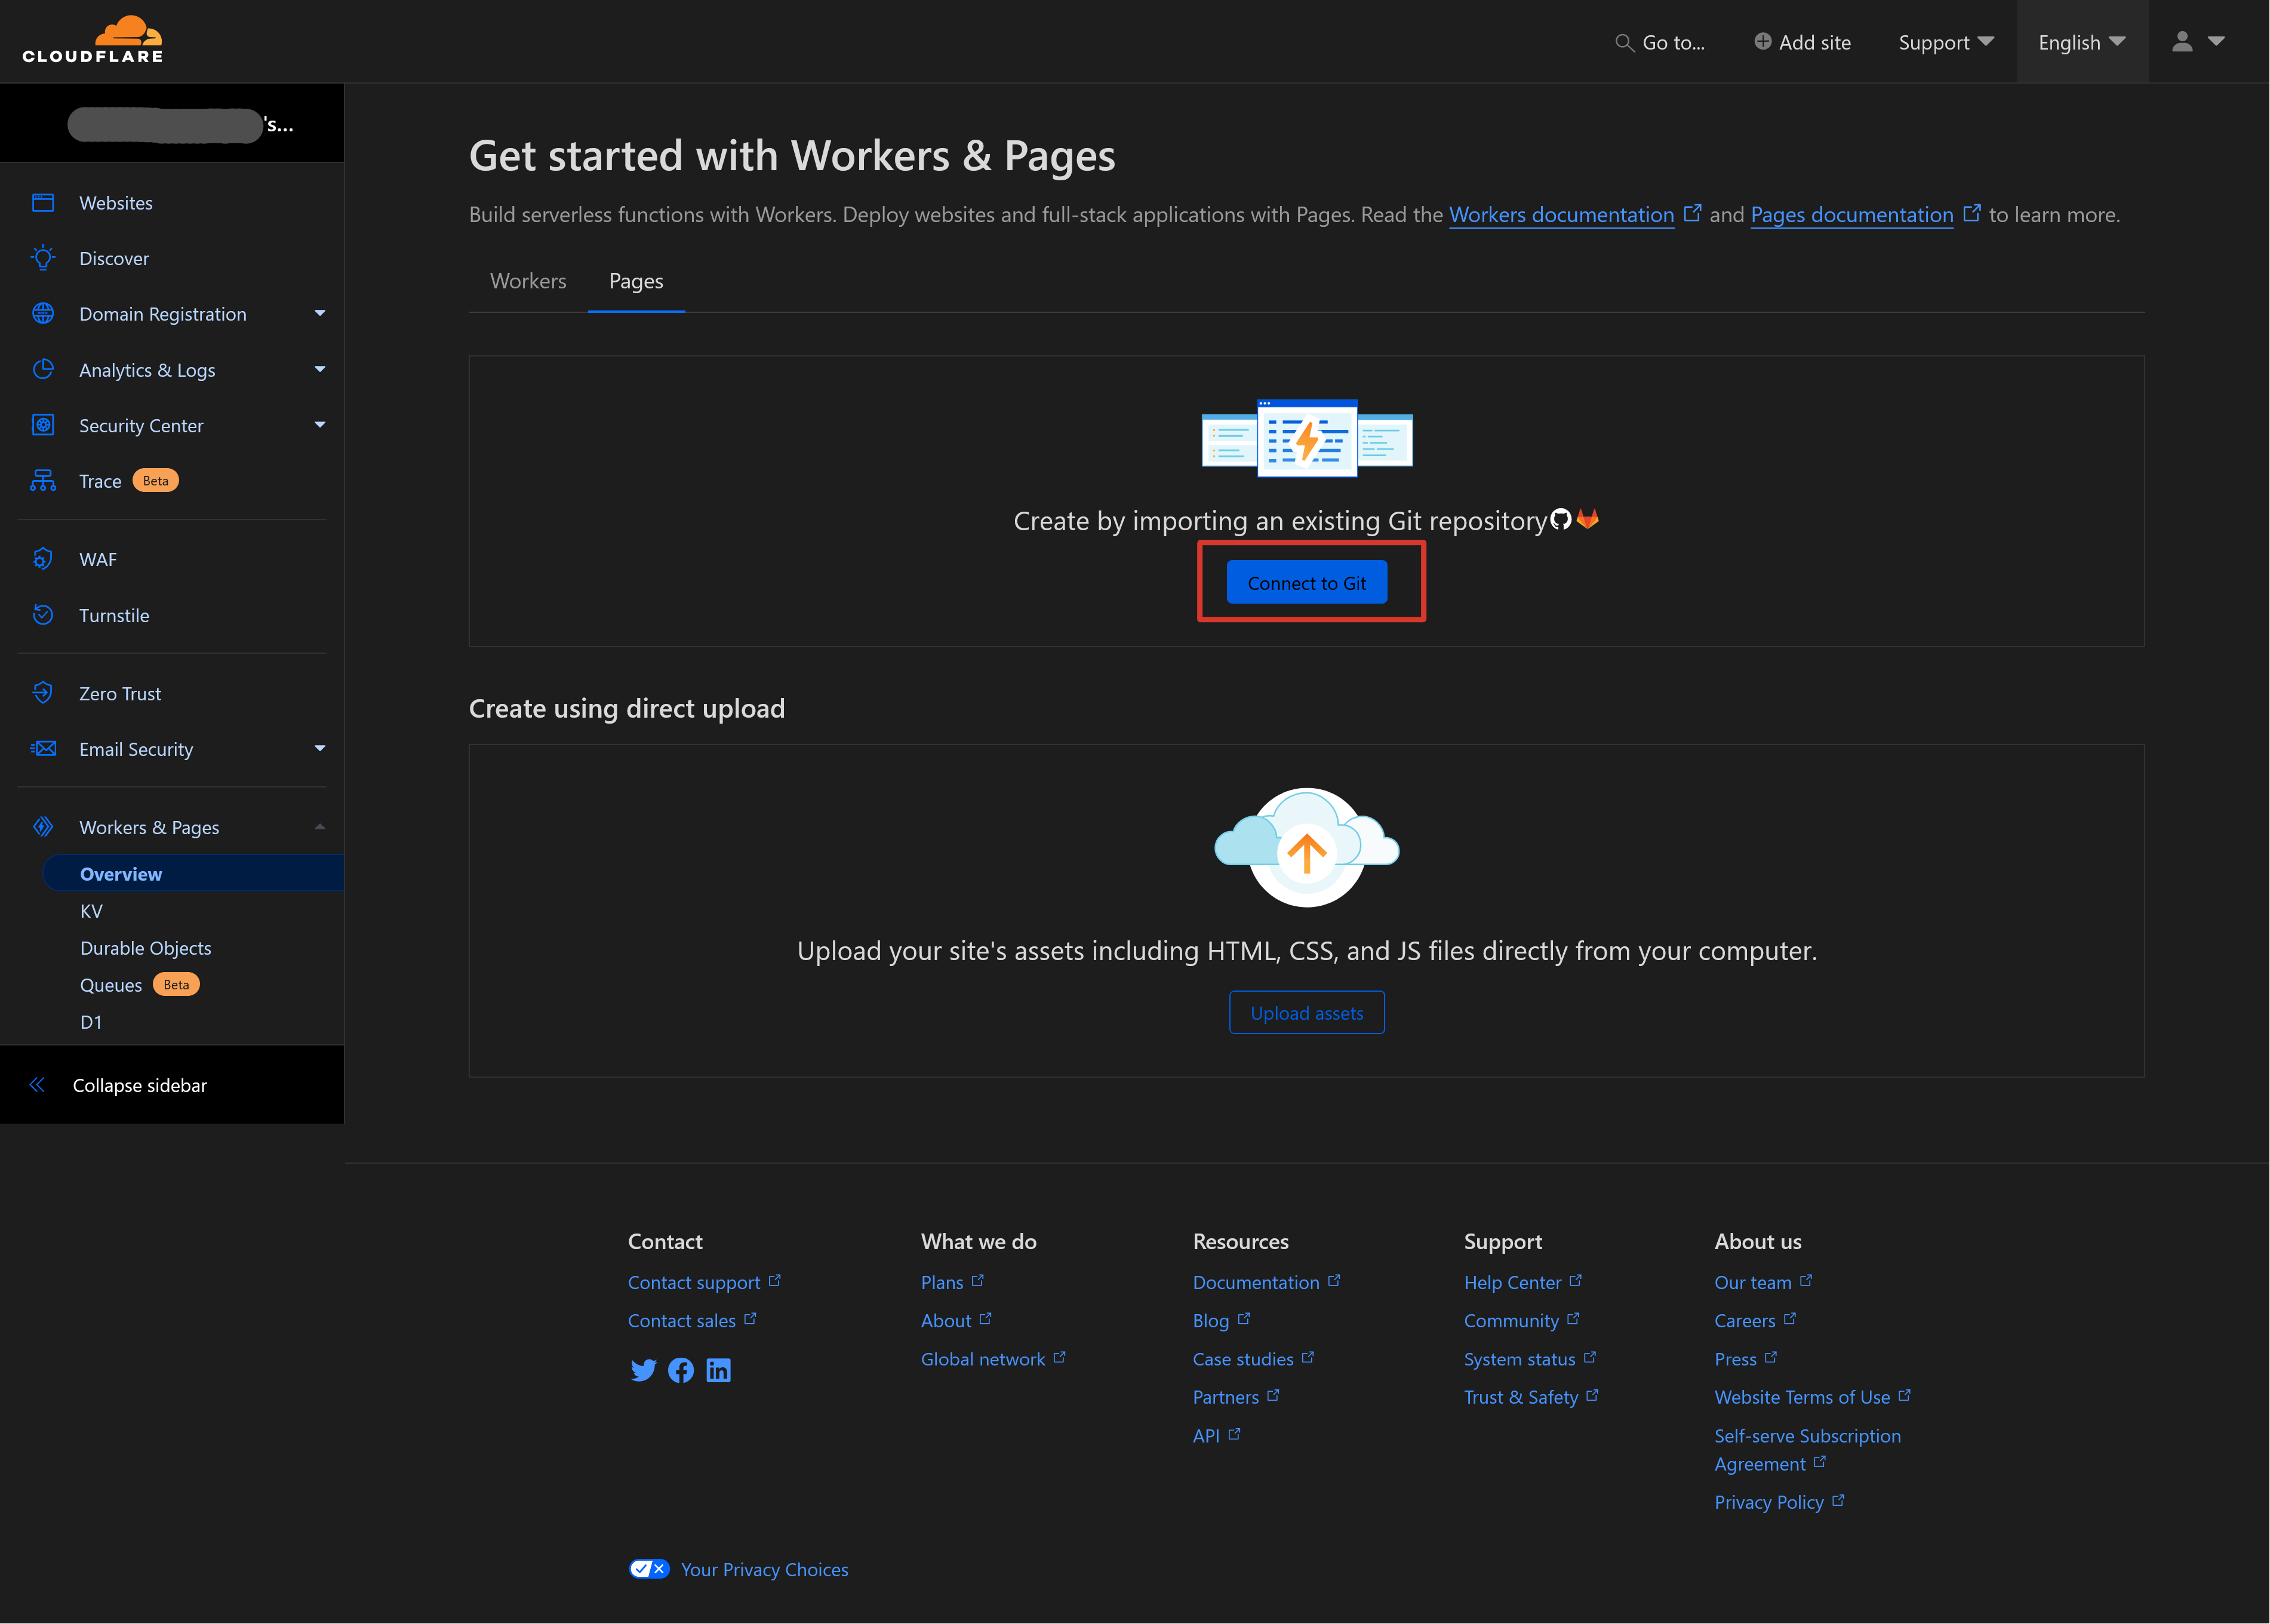Click the WAF shield icon

click(x=43, y=558)
